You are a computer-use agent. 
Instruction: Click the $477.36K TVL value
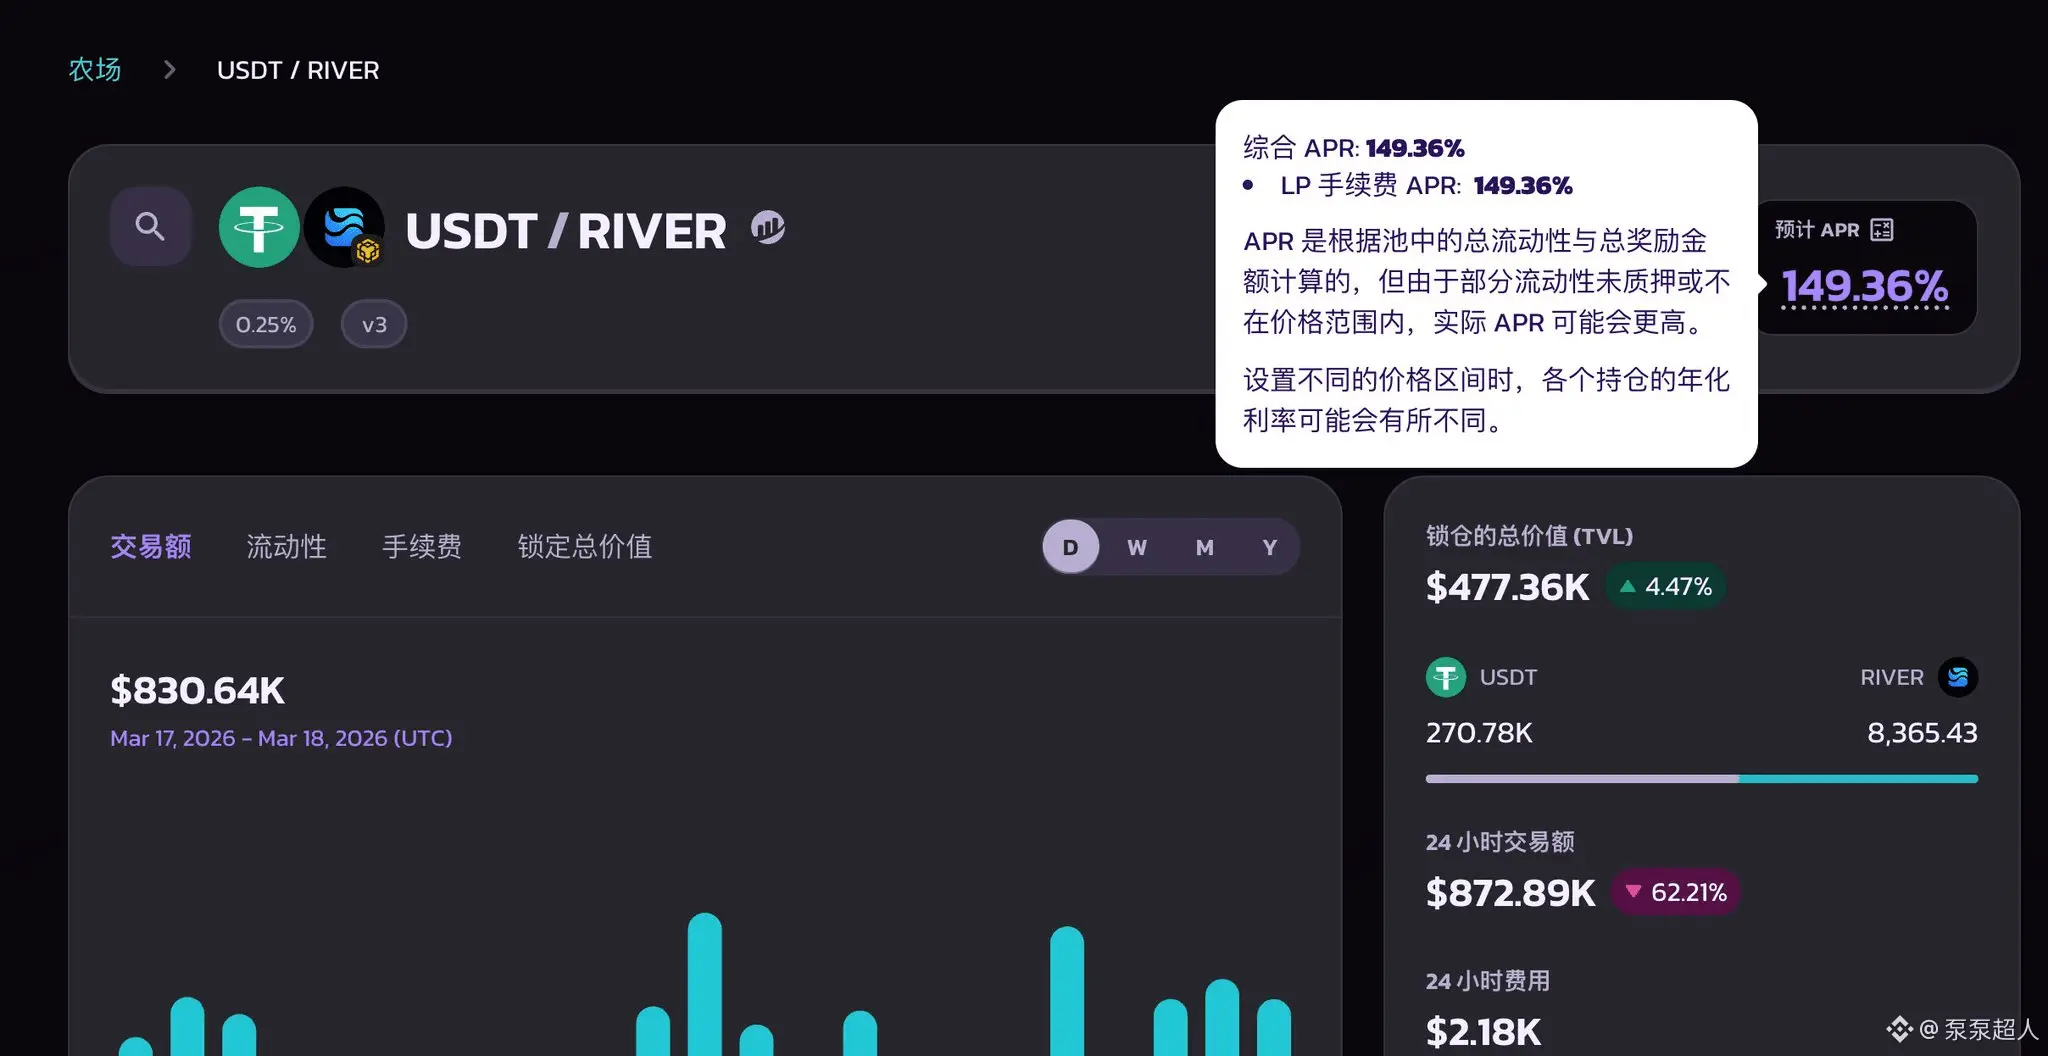(x=1507, y=587)
